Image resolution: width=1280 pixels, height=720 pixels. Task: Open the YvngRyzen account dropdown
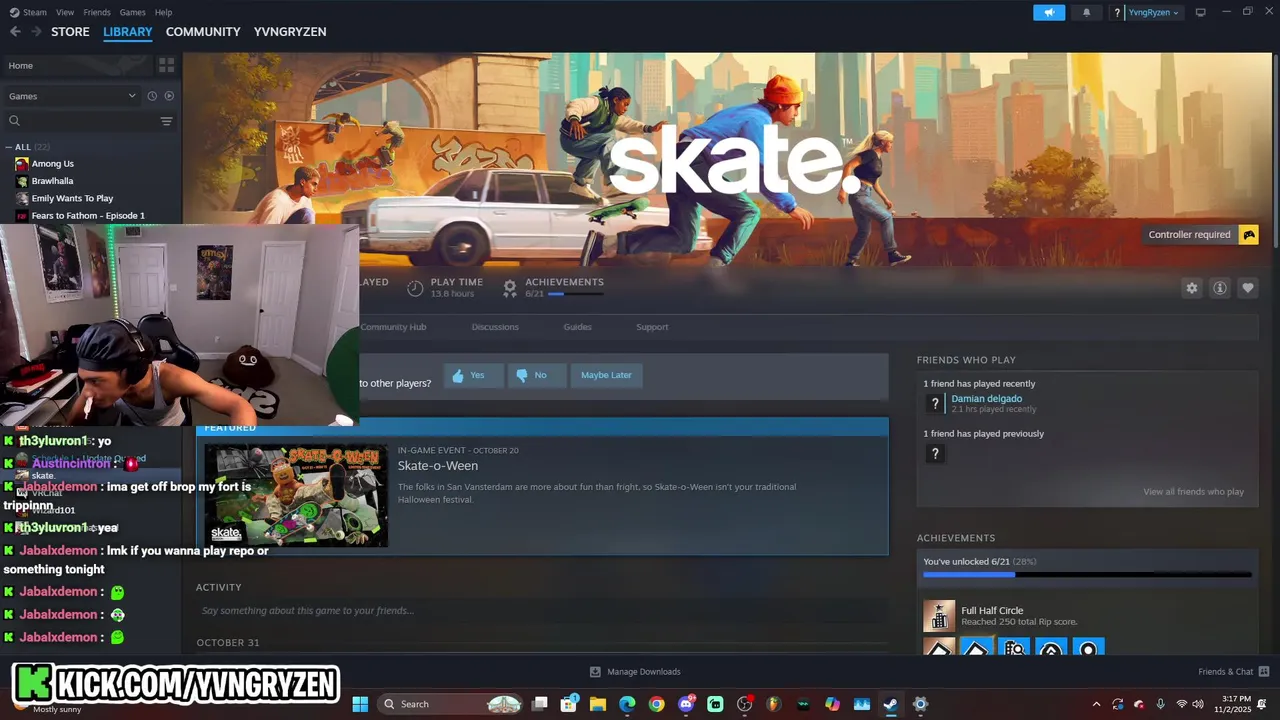1153,12
